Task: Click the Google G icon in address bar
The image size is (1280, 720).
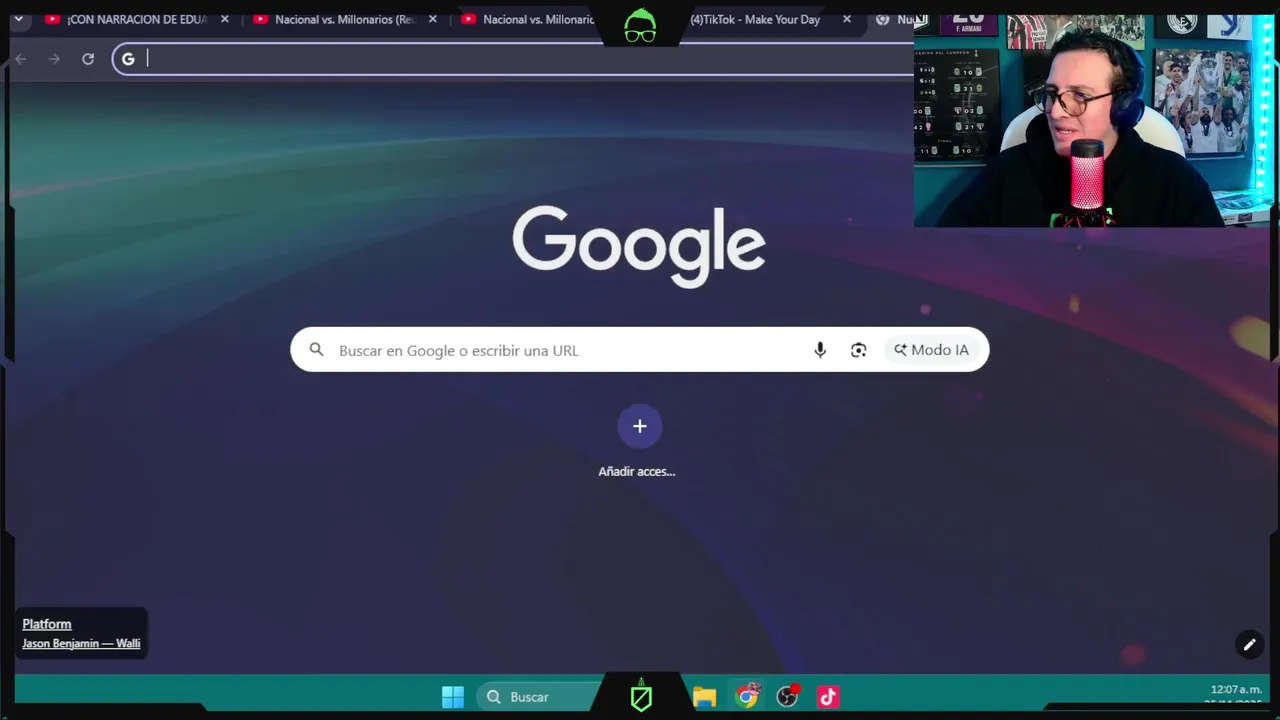Action: pyautogui.click(x=128, y=59)
